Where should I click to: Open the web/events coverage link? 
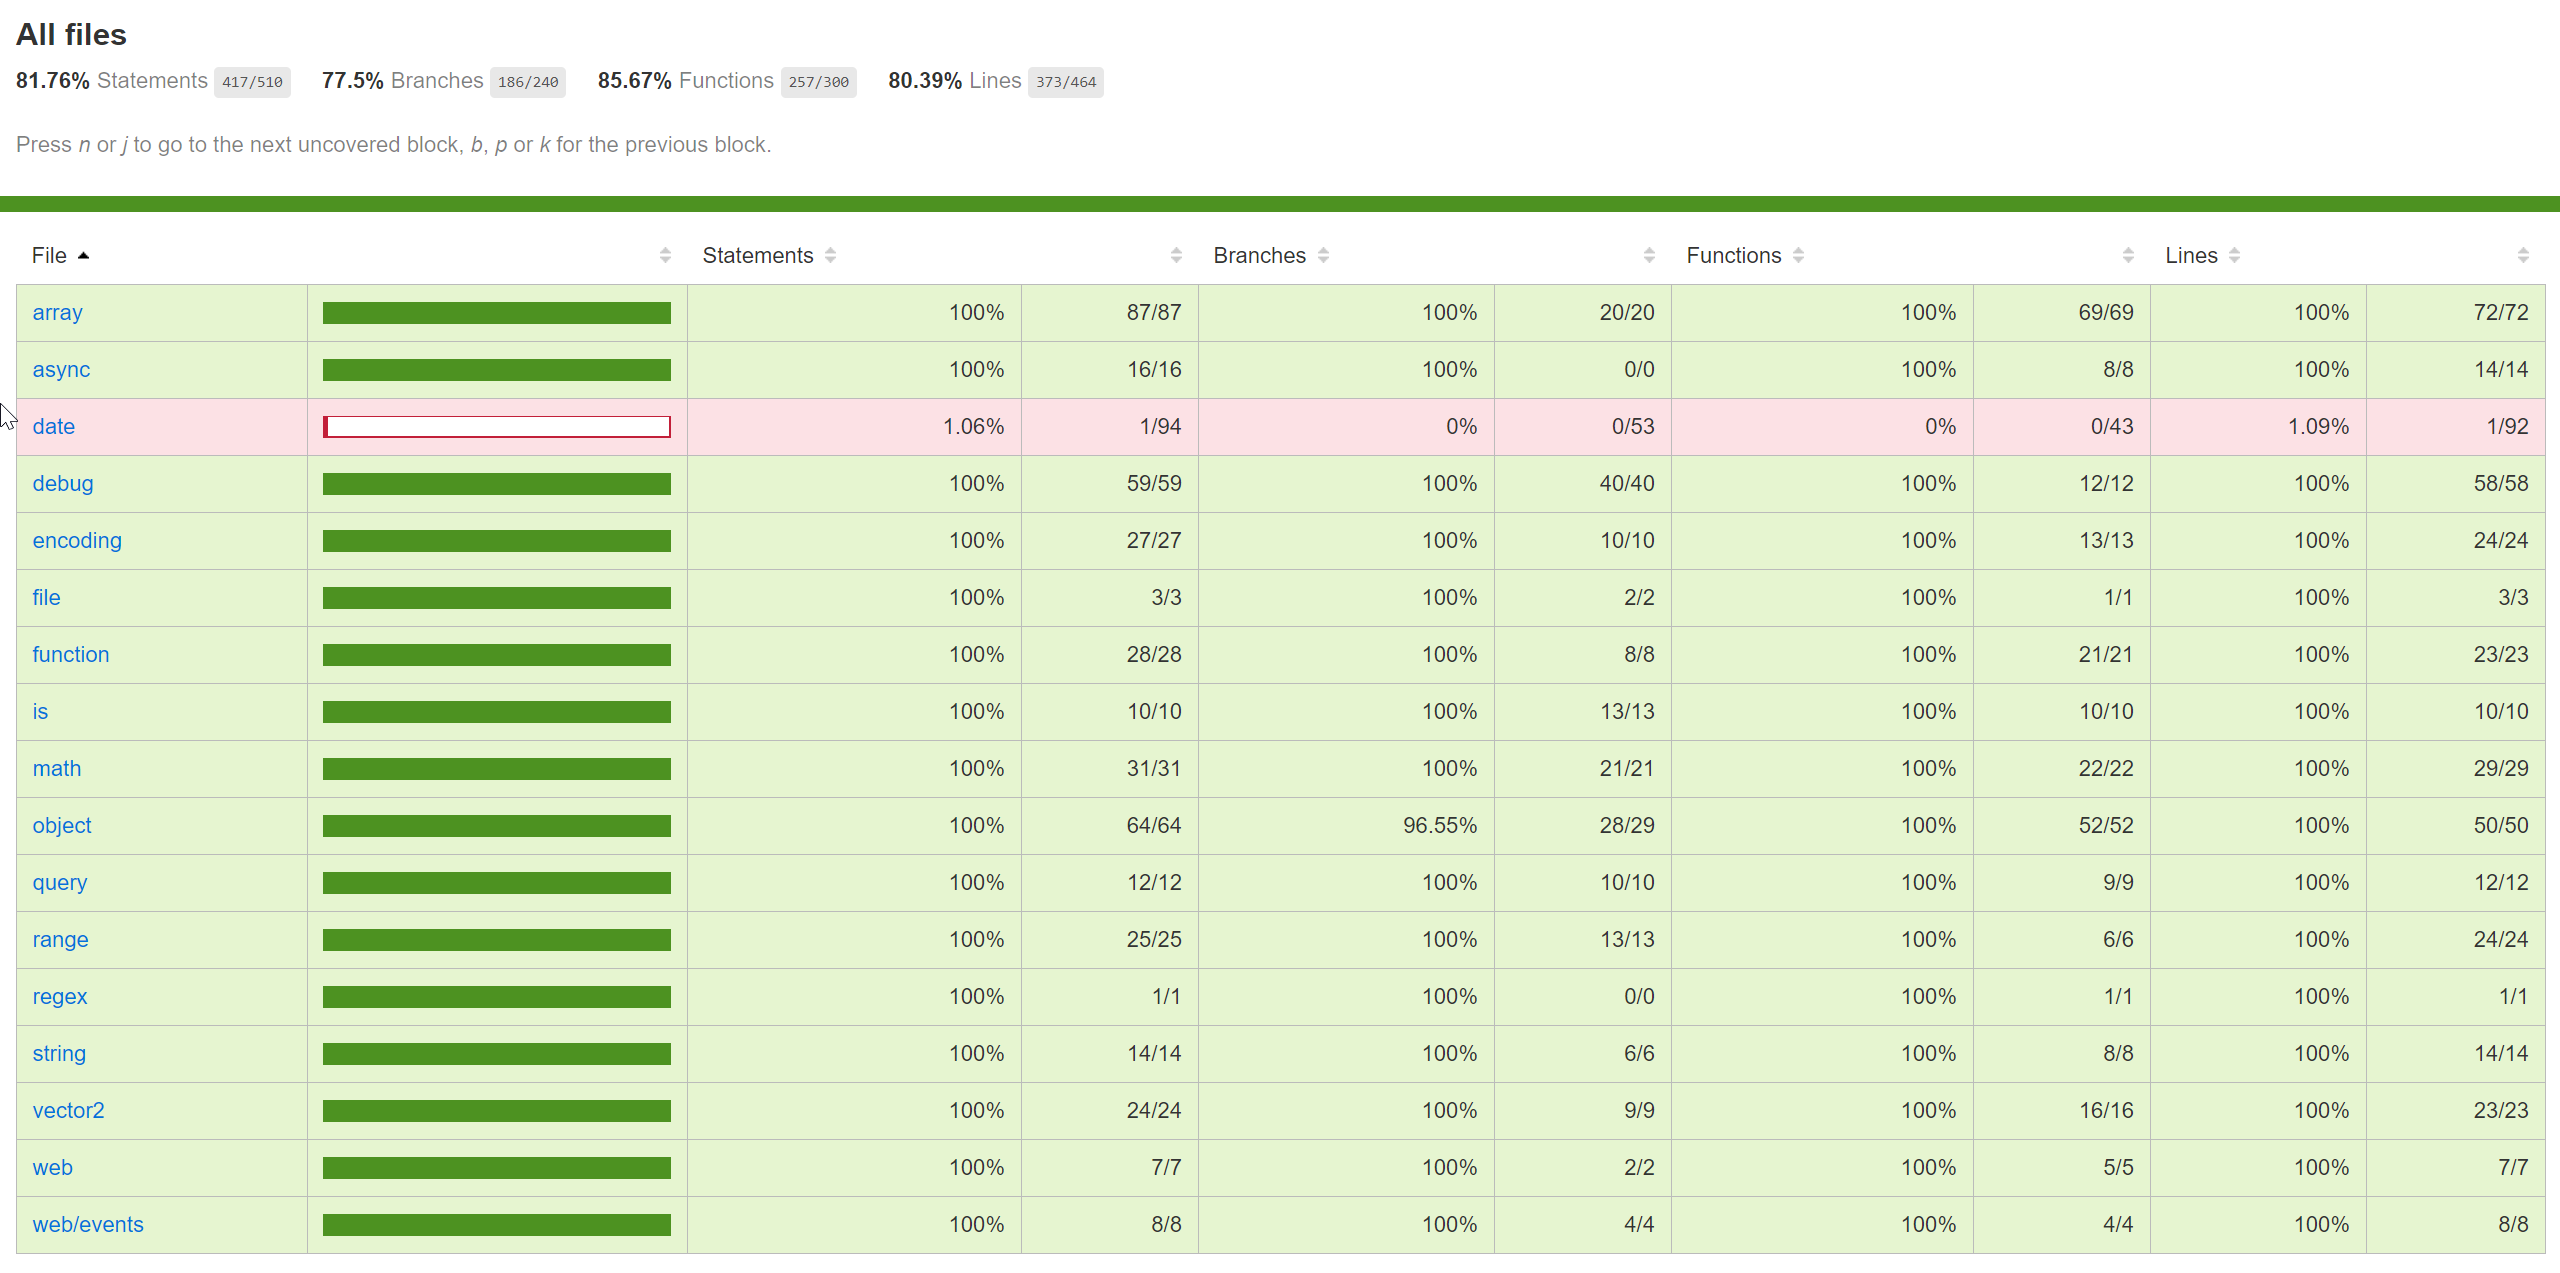[x=88, y=1225]
